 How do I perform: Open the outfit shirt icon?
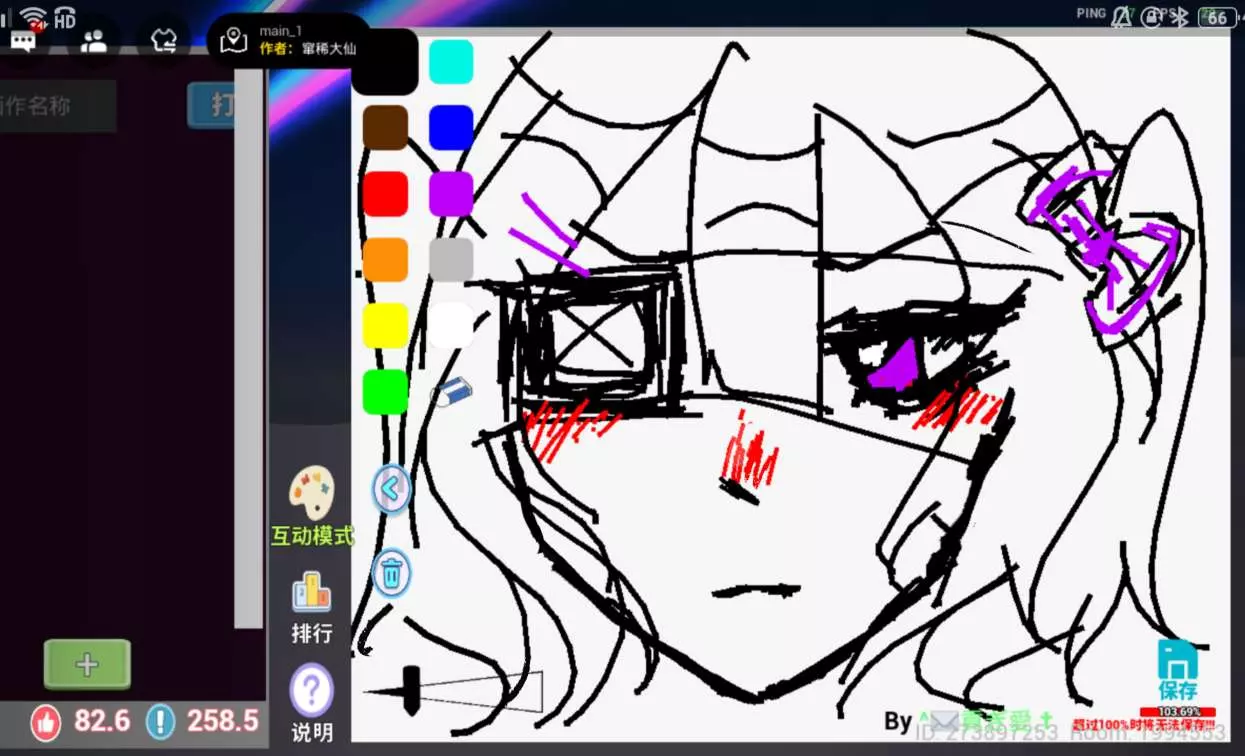tap(164, 41)
